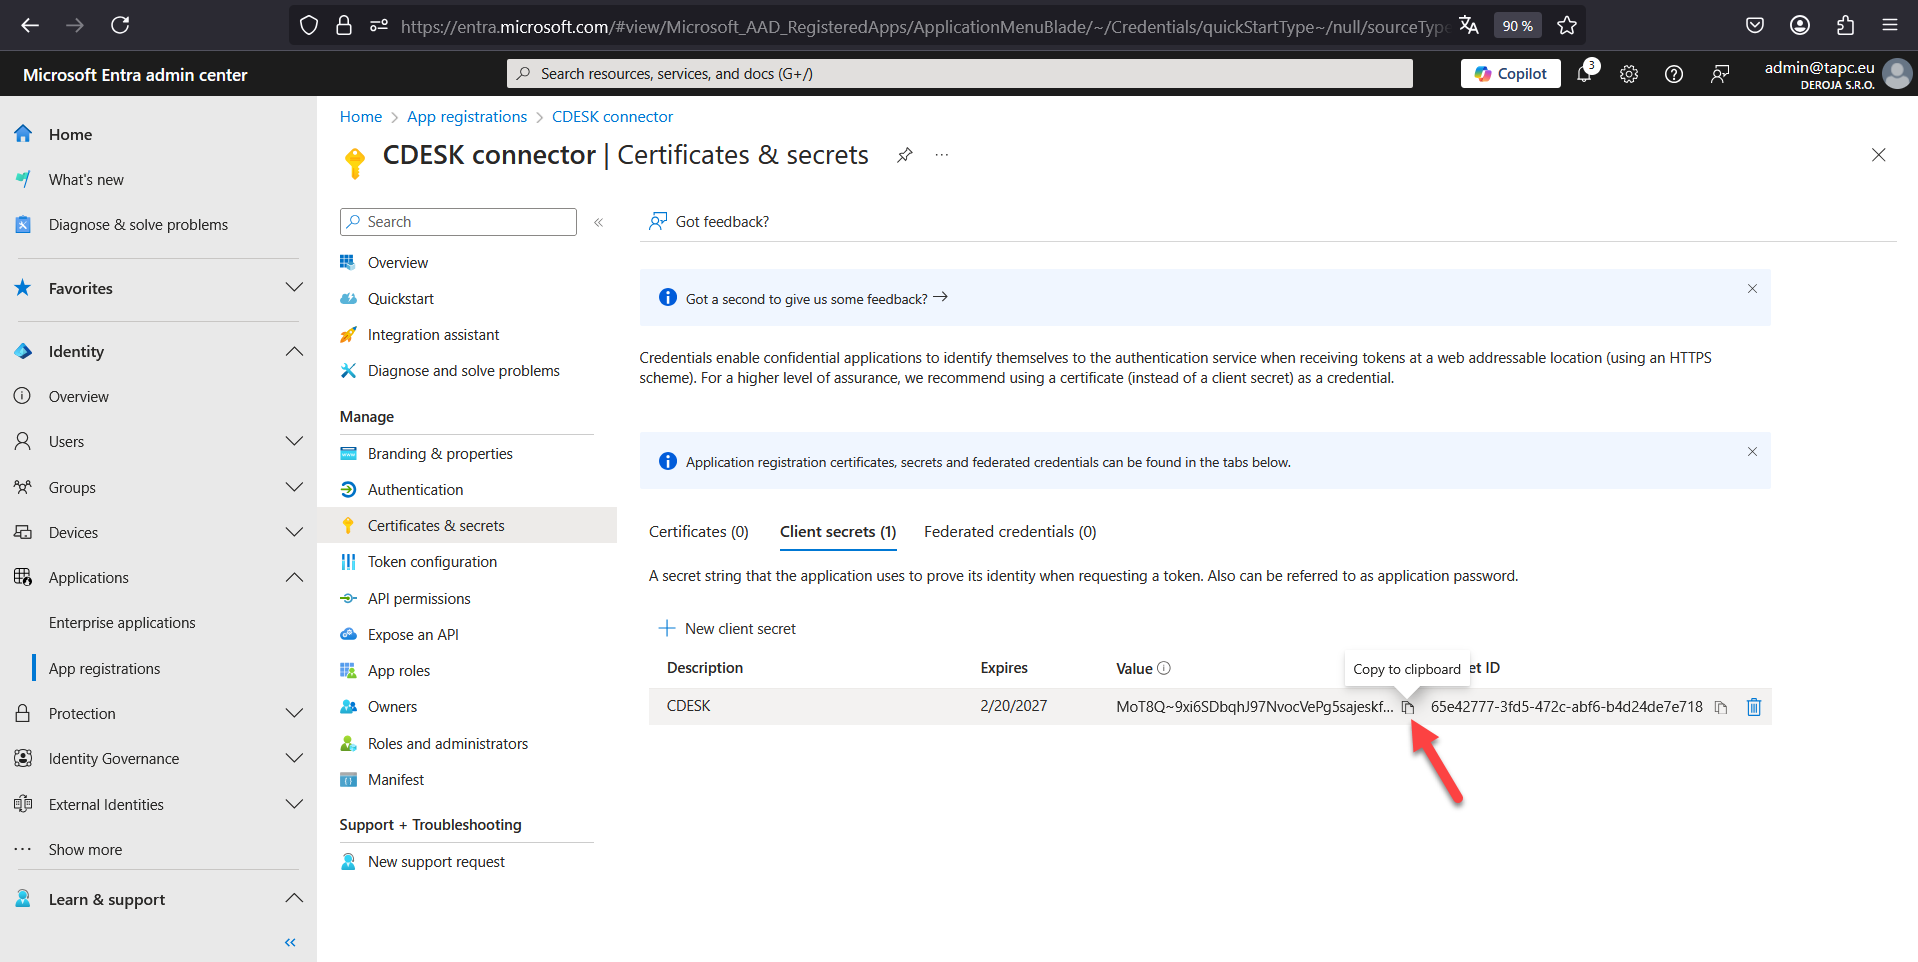
Task: Focus the resource menu Search box
Action: [x=458, y=222]
